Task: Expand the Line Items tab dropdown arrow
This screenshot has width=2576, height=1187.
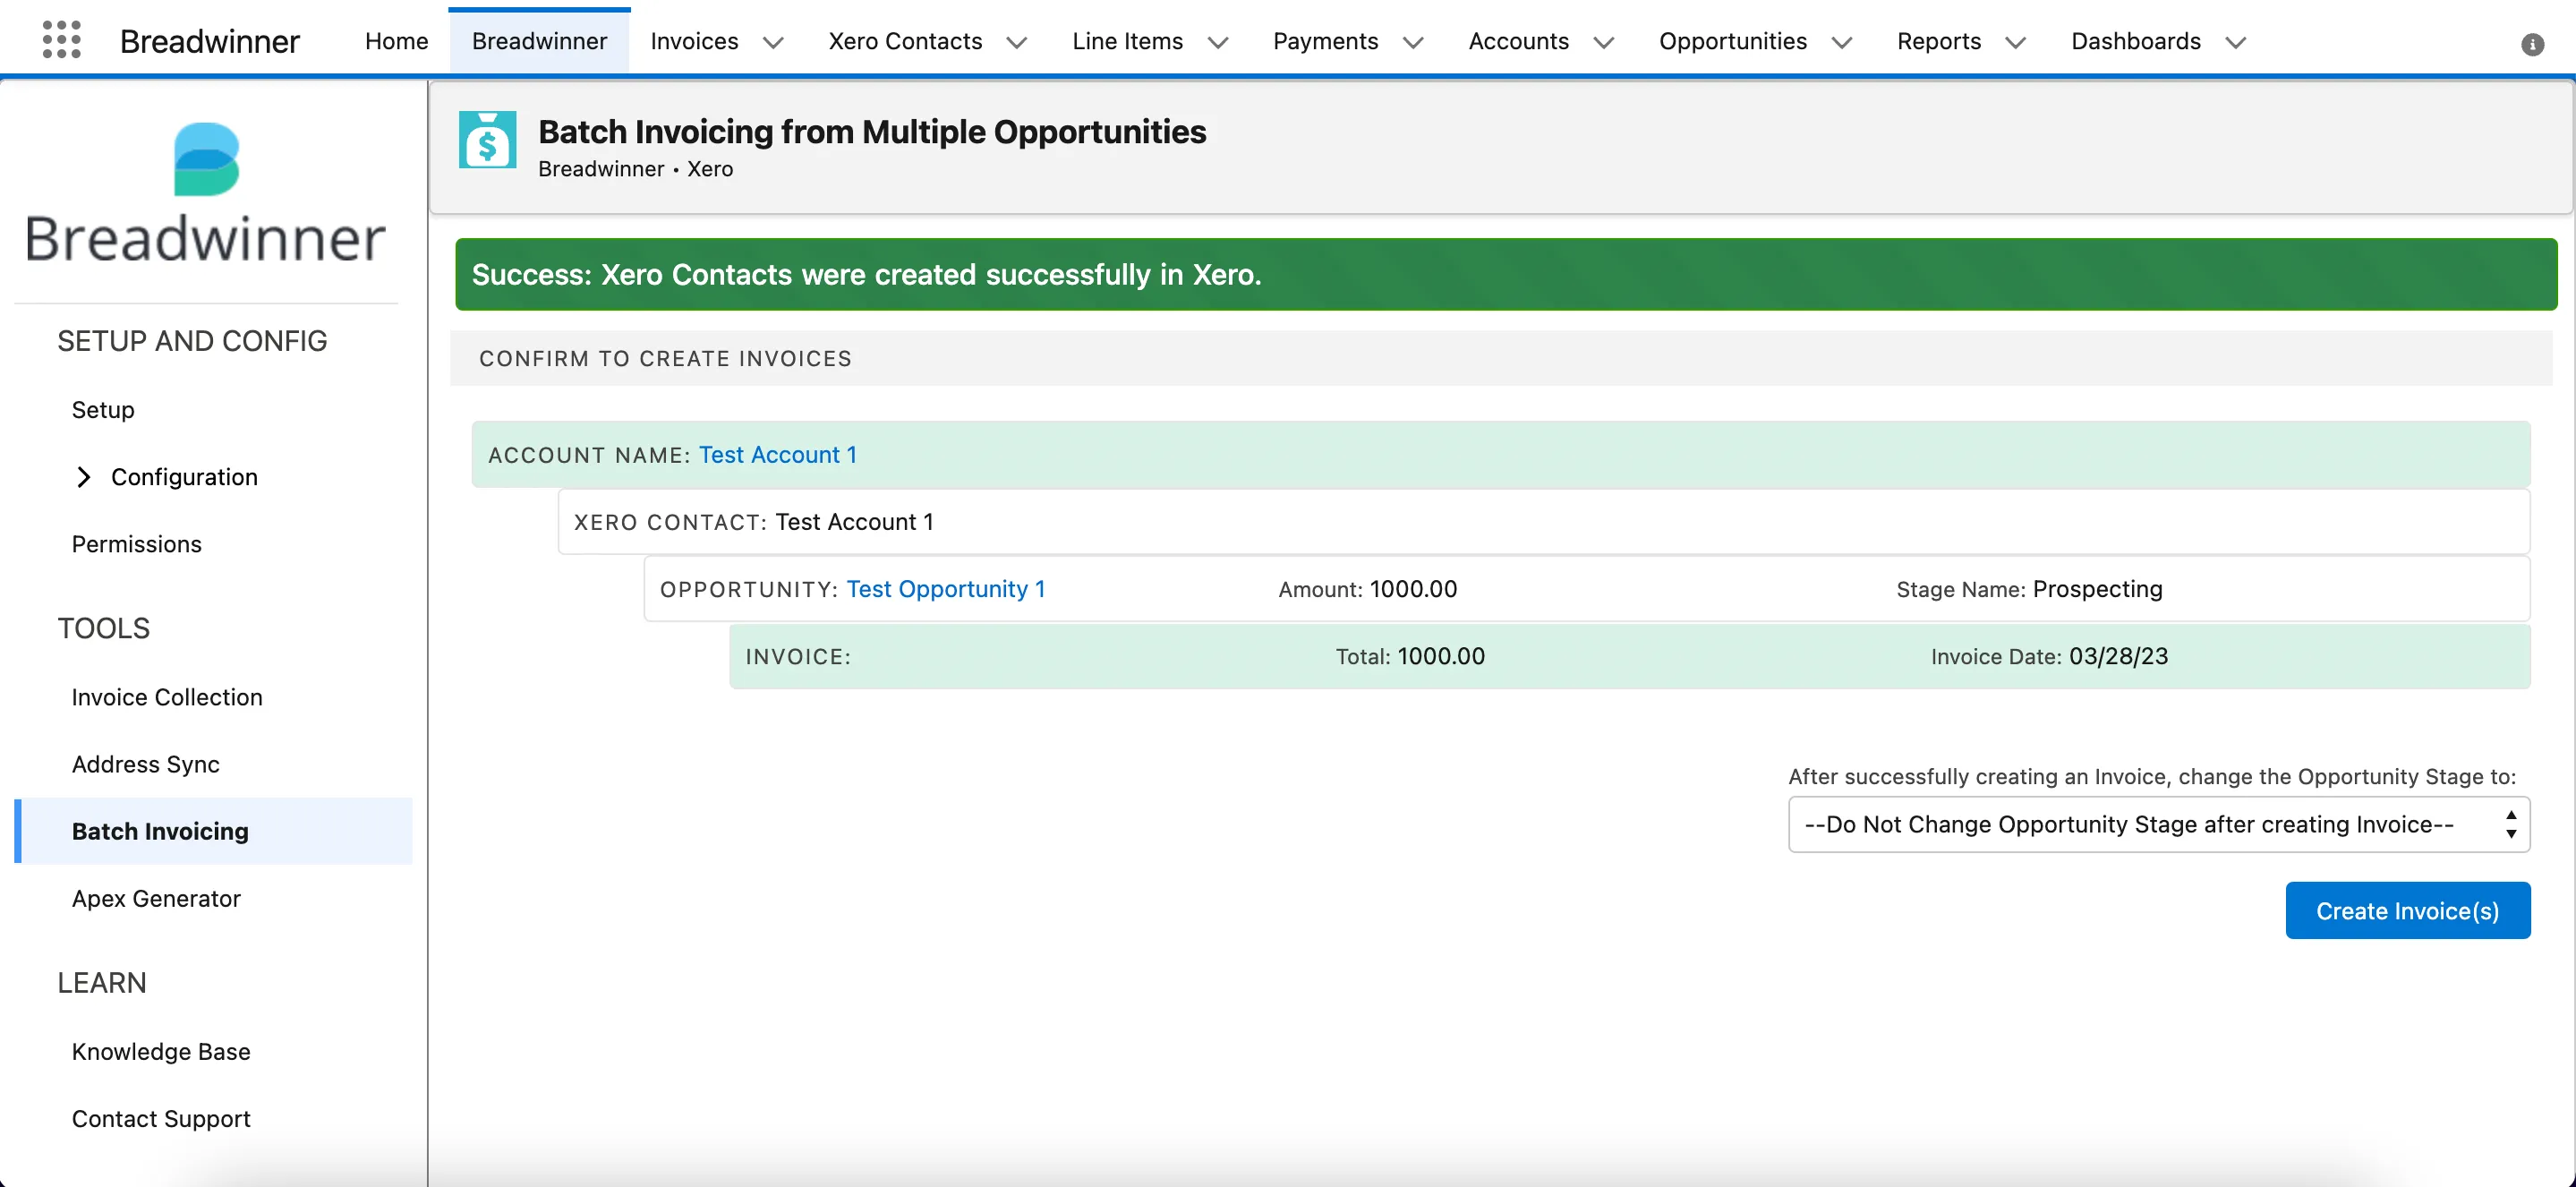Action: pyautogui.click(x=1218, y=42)
